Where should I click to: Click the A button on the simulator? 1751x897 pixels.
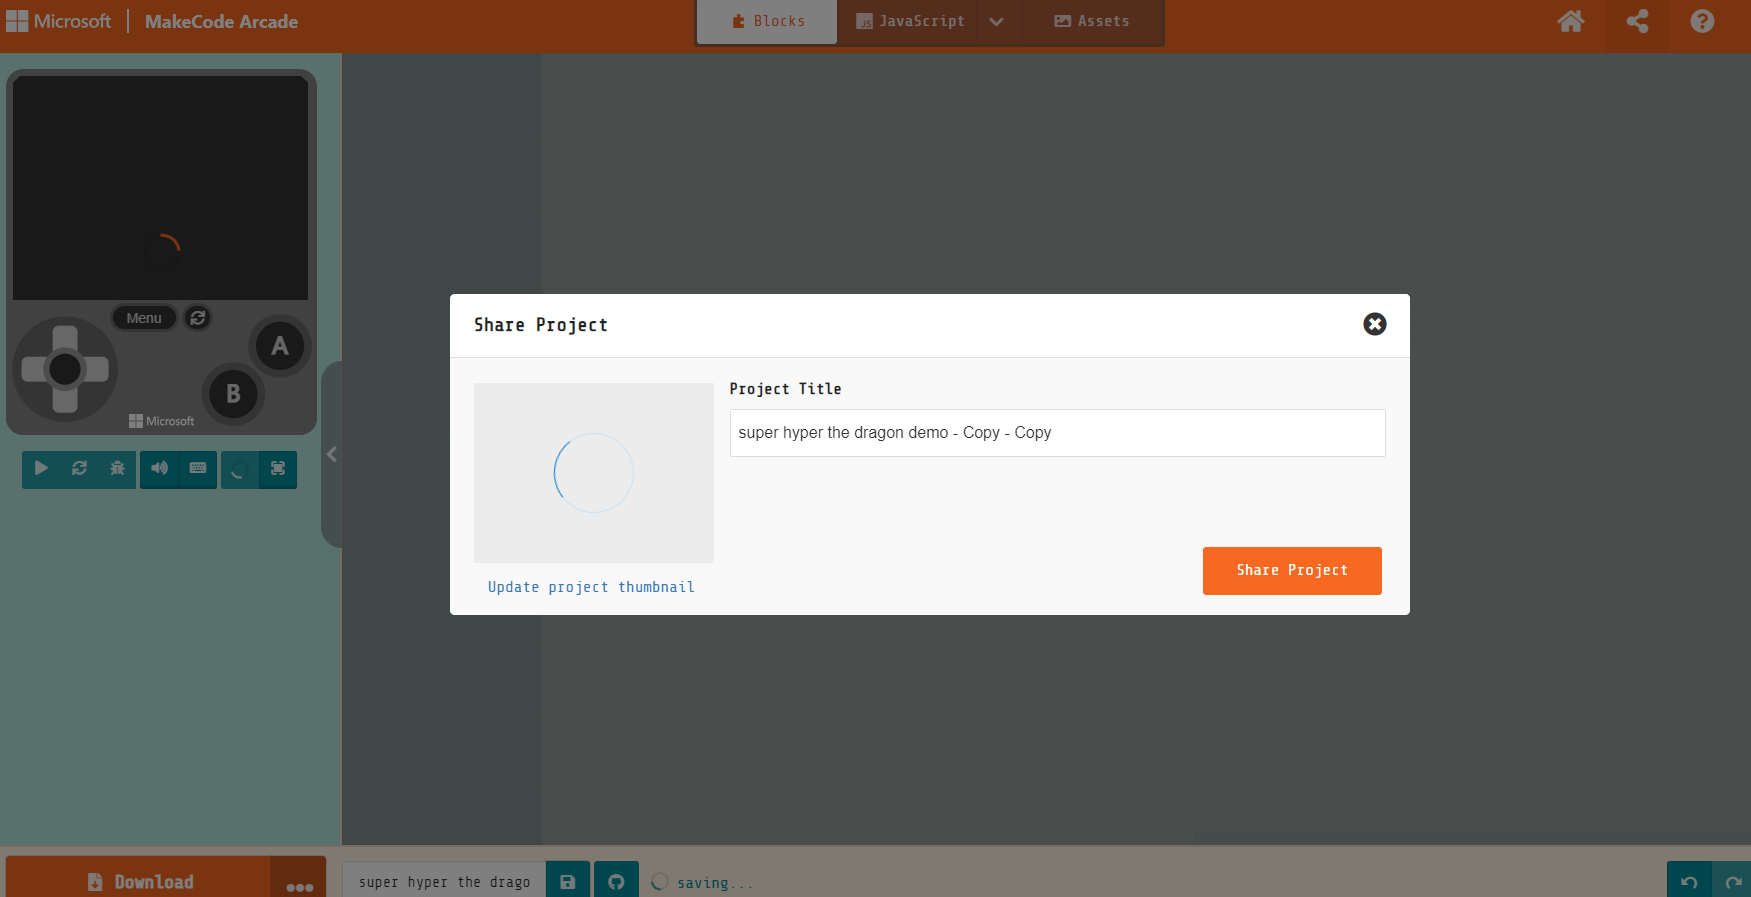[x=280, y=346]
